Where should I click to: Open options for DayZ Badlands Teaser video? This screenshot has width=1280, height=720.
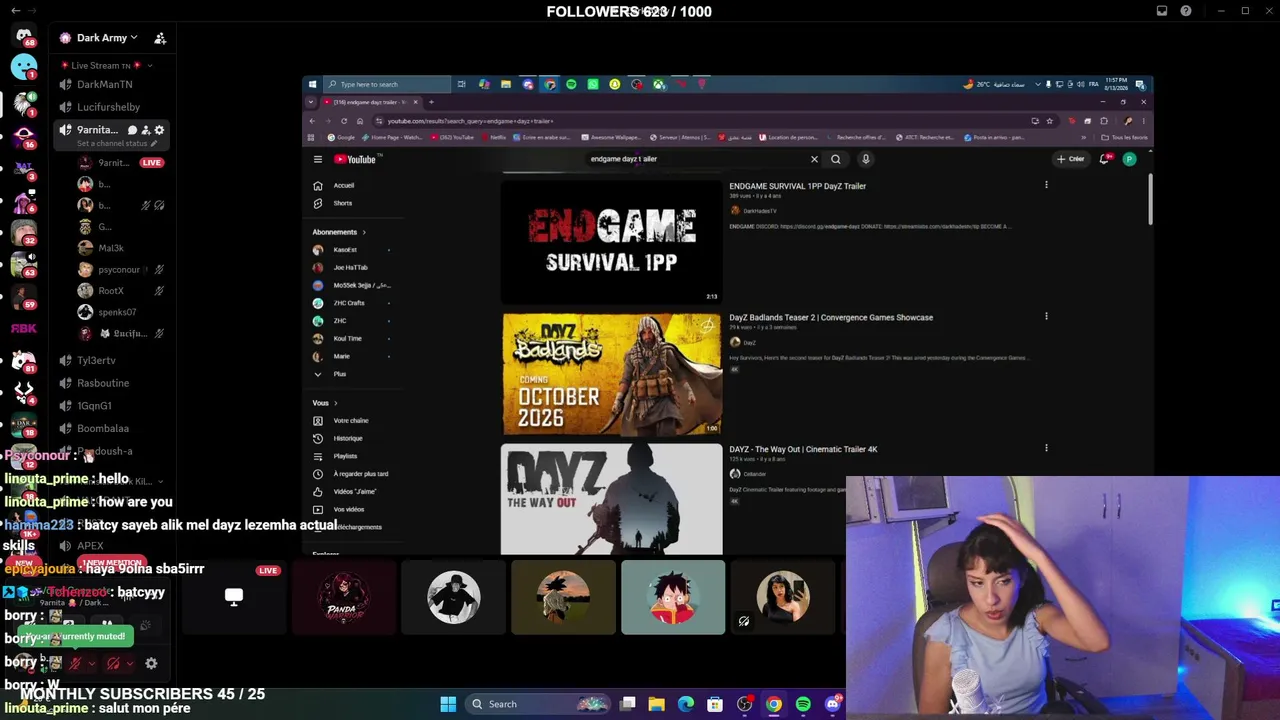pos(1046,317)
